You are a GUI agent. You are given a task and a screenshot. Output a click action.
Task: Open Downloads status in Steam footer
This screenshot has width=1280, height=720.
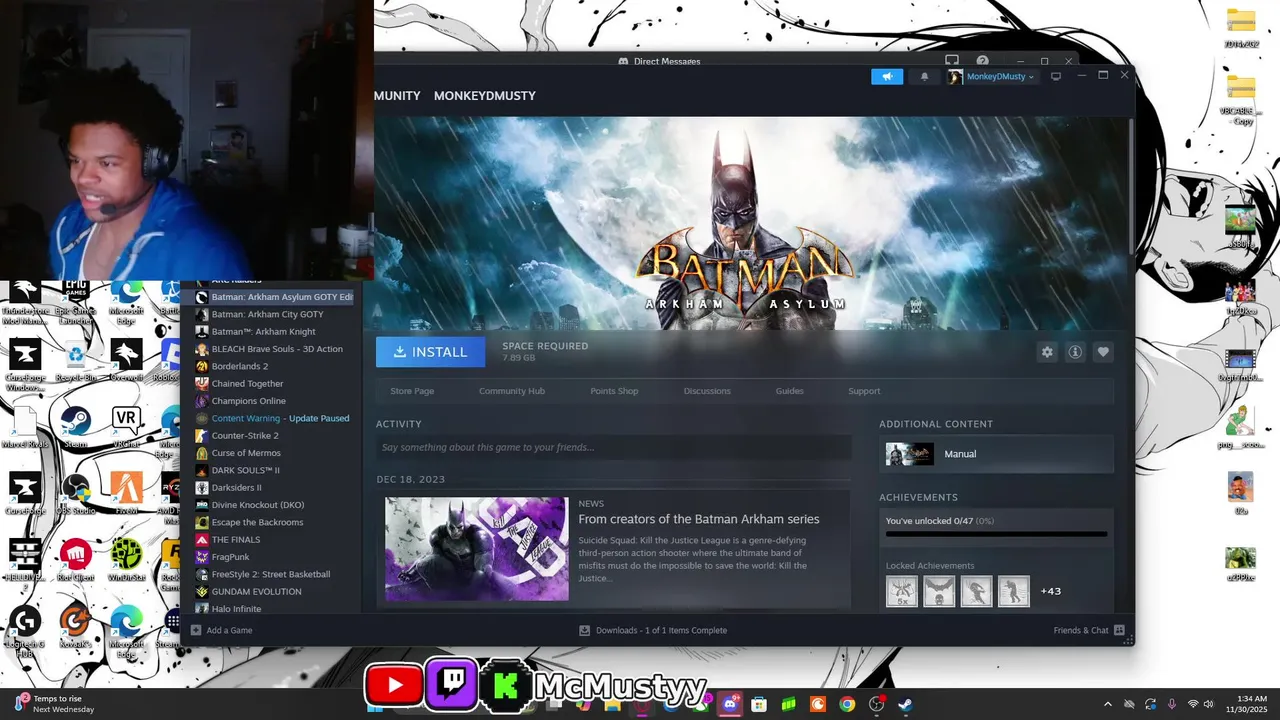pyautogui.click(x=653, y=630)
